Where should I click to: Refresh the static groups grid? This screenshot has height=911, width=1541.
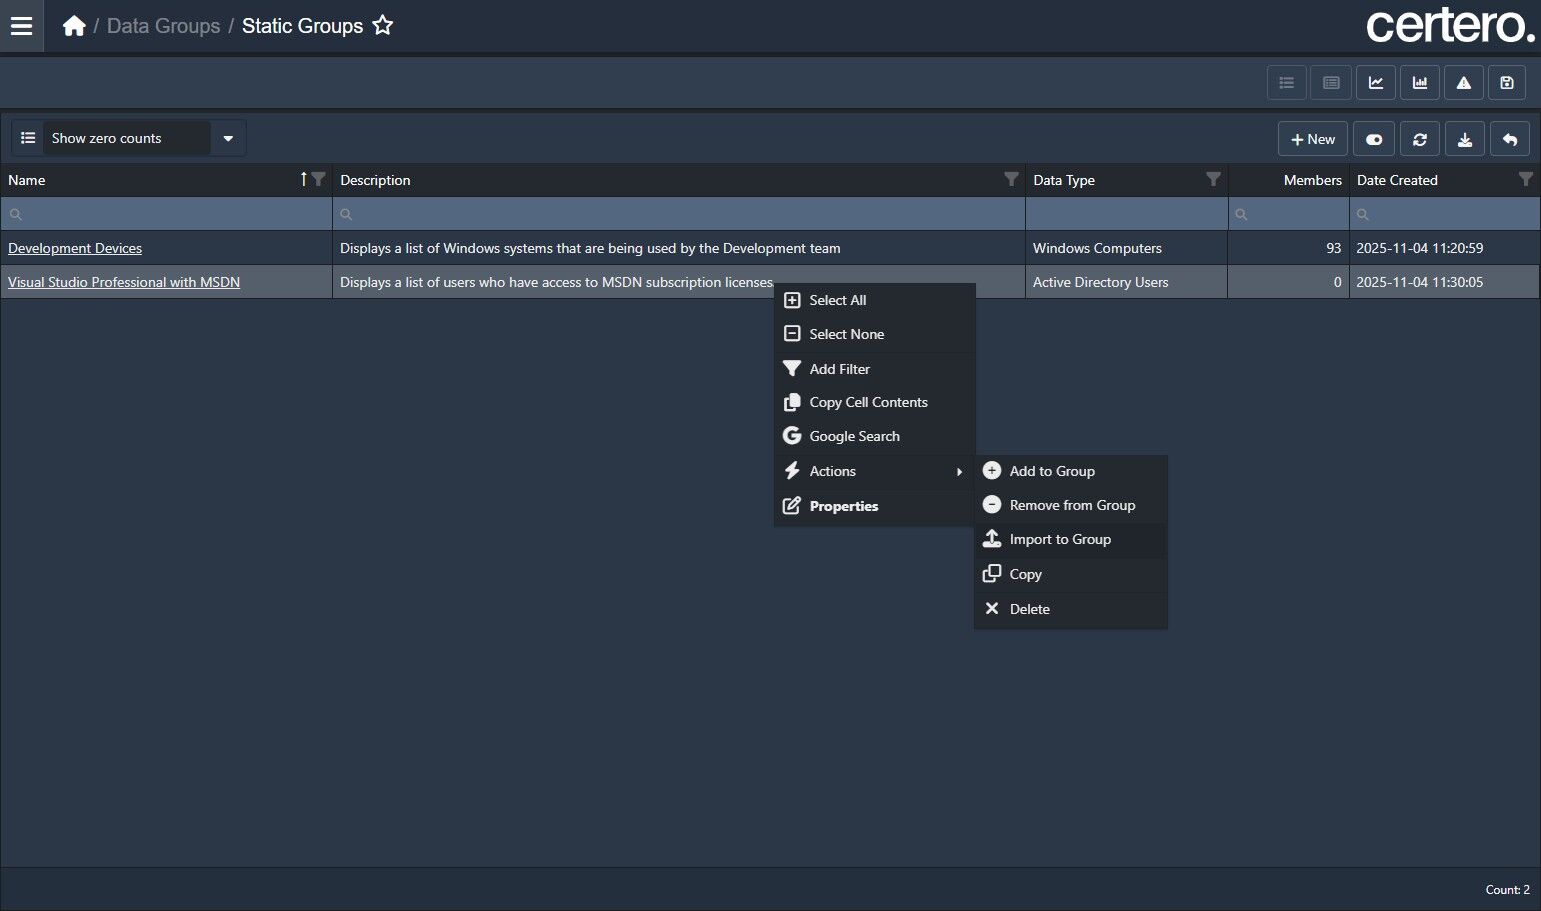pos(1420,139)
